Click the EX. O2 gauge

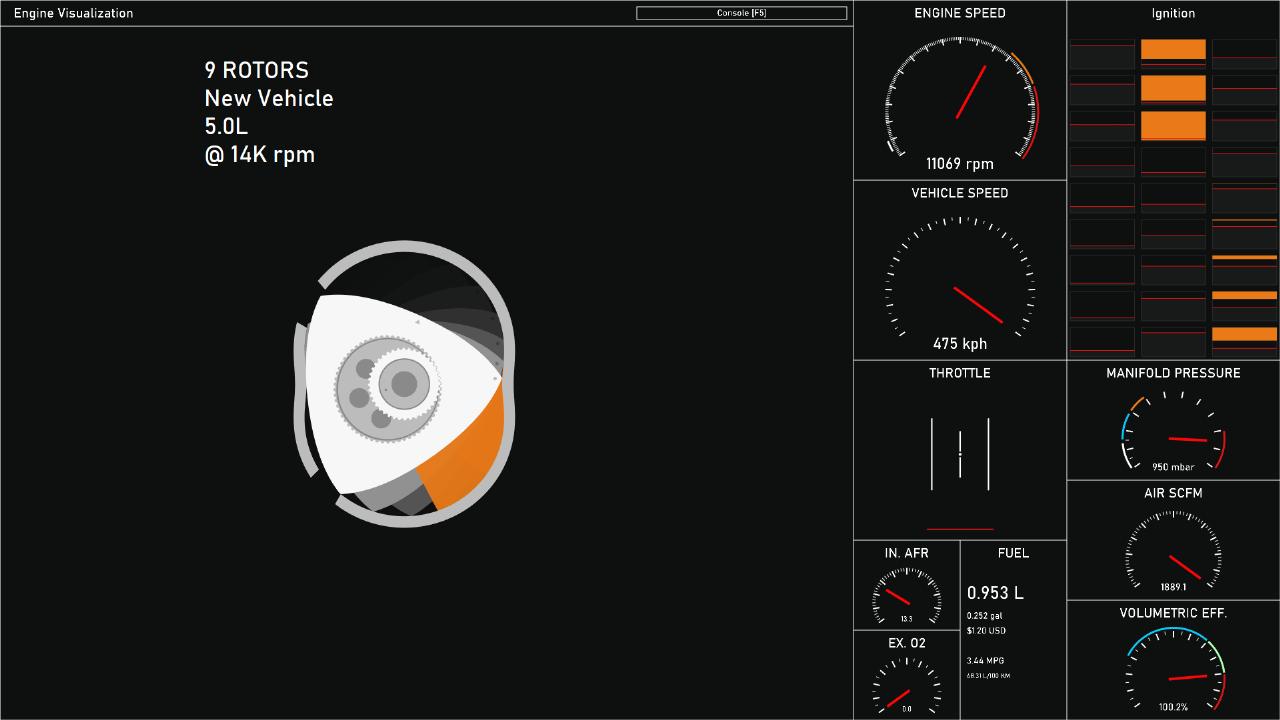(907, 686)
